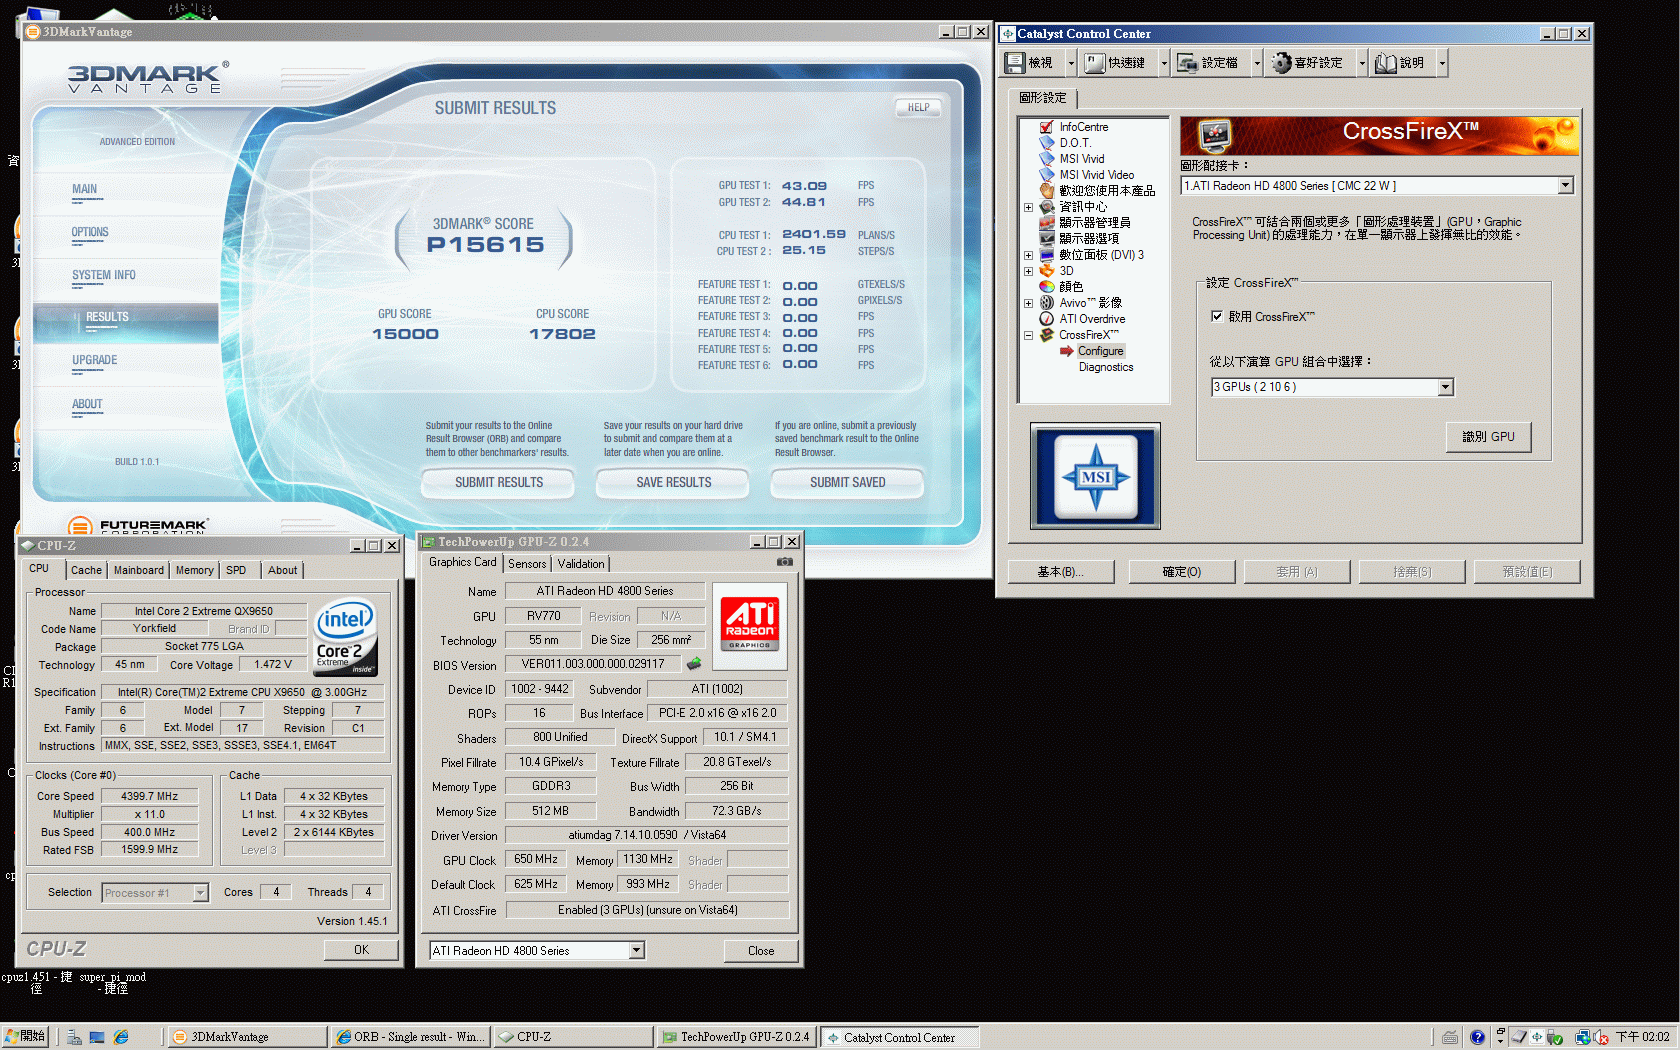Select 顯示器管理員 display manager entry
1680x1050 pixels.
(x=1095, y=223)
